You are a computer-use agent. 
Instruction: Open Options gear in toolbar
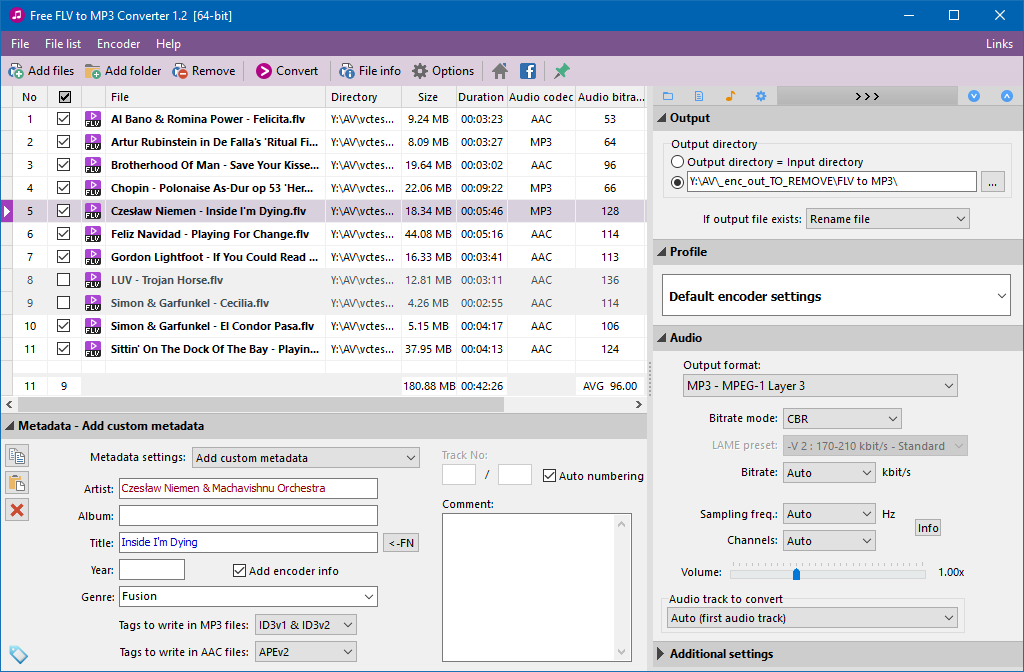[443, 71]
